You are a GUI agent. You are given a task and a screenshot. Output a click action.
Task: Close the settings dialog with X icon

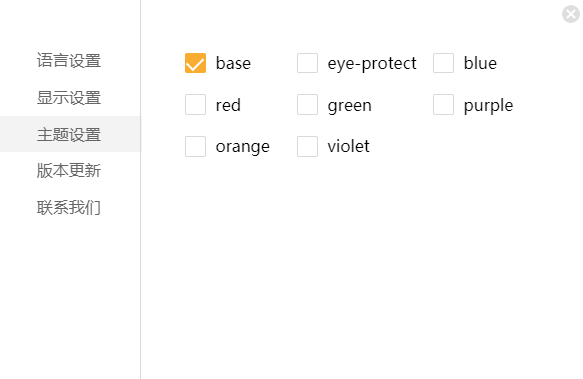pyautogui.click(x=571, y=14)
